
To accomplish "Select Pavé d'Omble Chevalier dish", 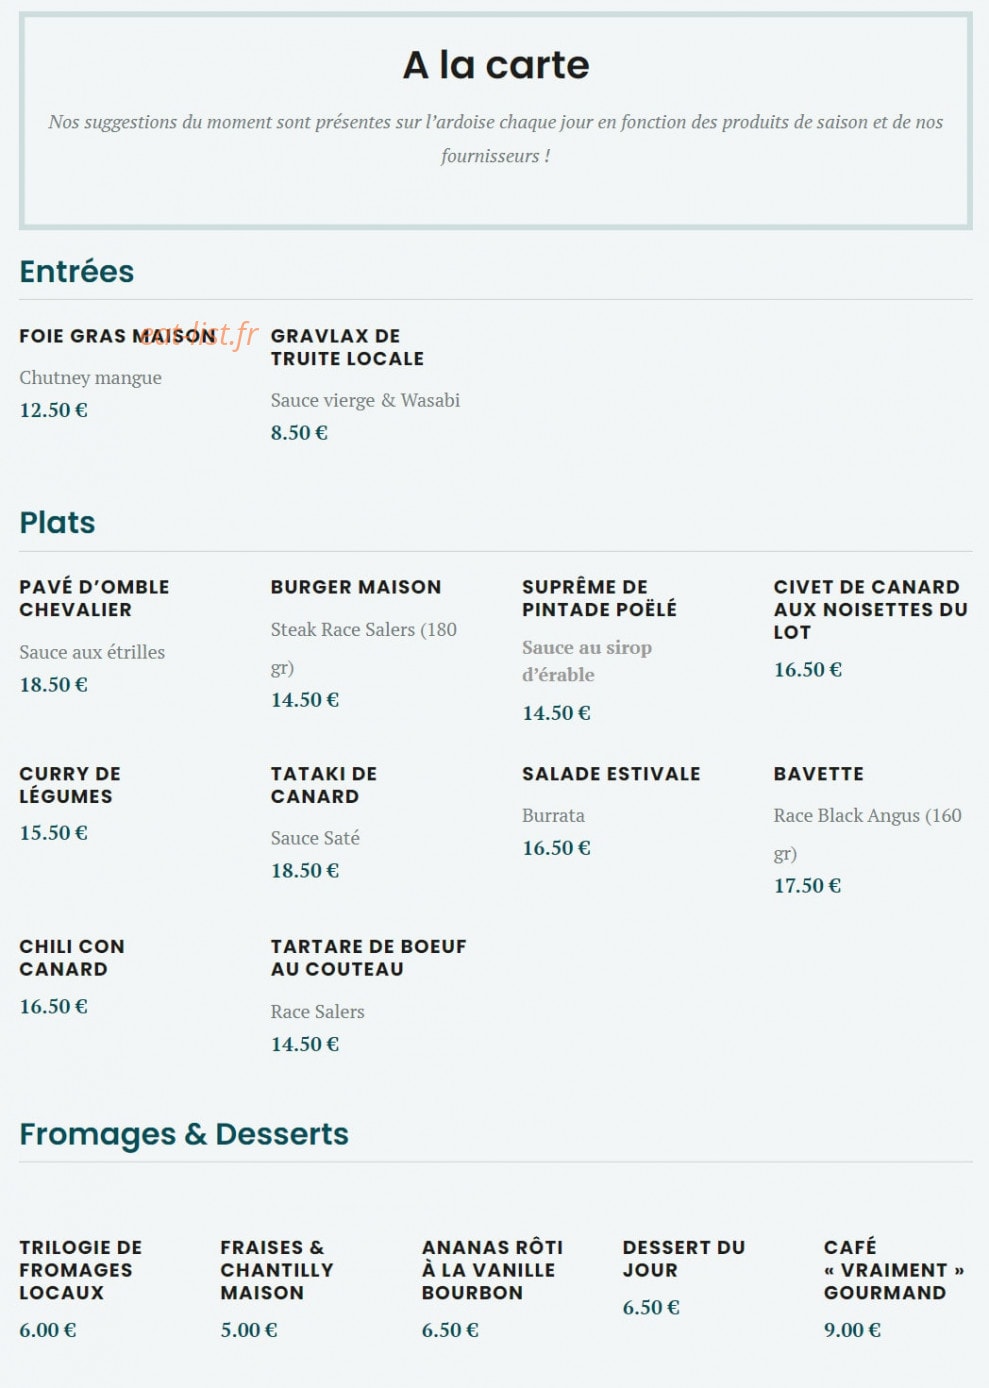I will (94, 598).
